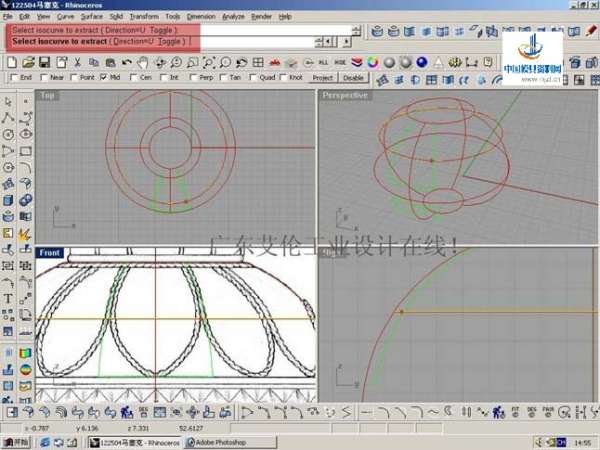Open the Render menu
600x450 pixels.
(x=261, y=16)
